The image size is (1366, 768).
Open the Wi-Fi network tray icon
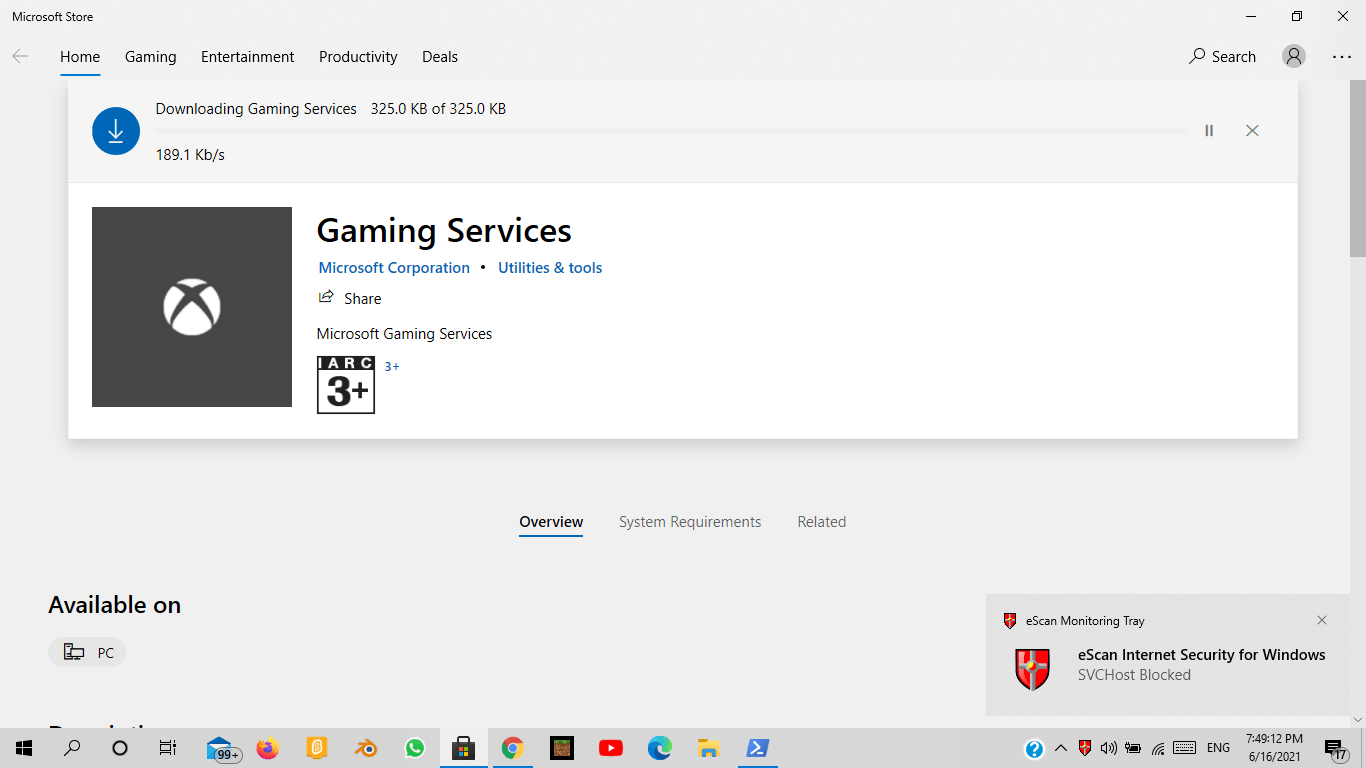[x=1158, y=748]
